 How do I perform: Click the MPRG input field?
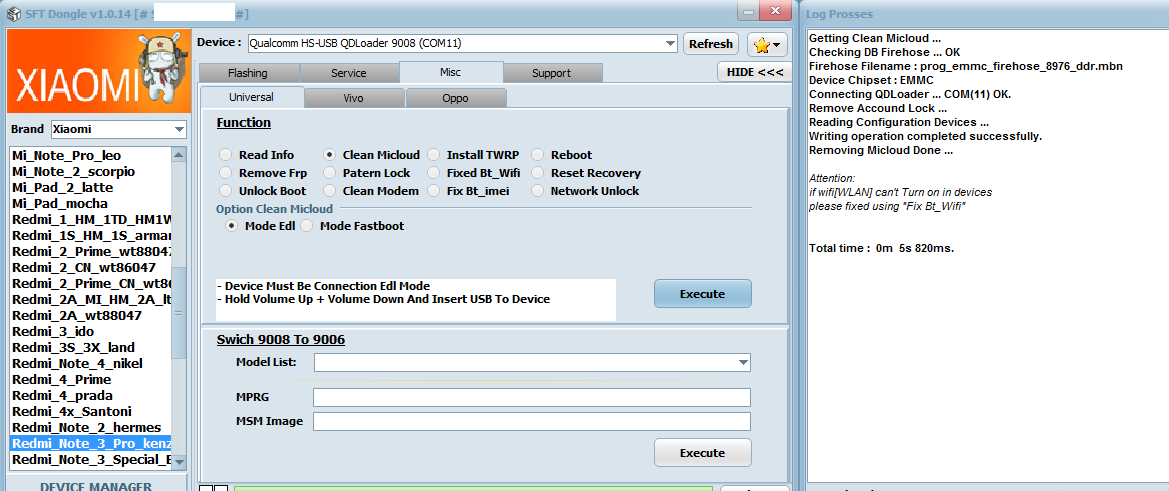(x=532, y=397)
